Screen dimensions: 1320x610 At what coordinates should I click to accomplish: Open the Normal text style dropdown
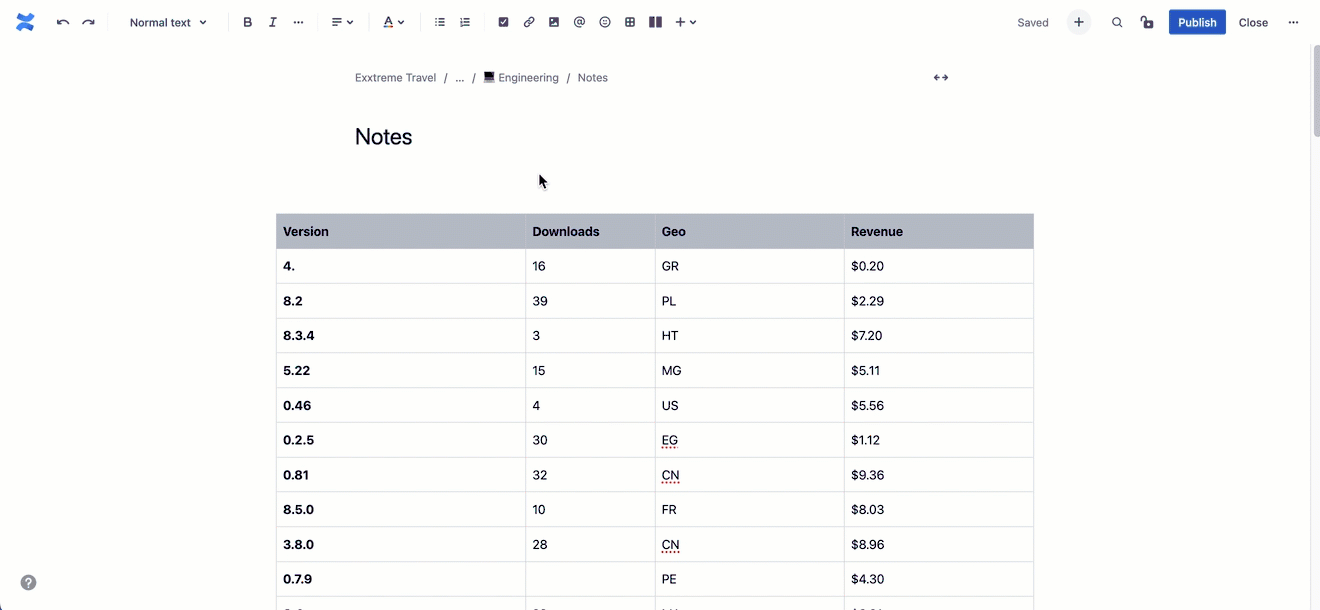pos(168,22)
